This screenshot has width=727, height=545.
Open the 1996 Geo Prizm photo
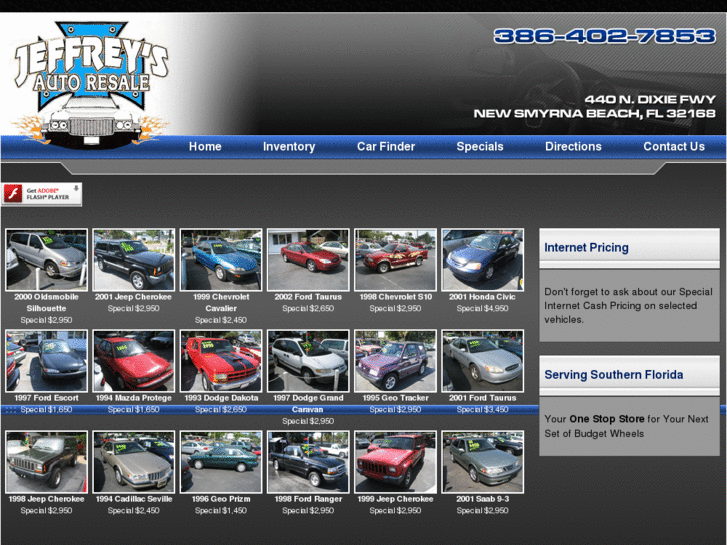pyautogui.click(x=221, y=462)
